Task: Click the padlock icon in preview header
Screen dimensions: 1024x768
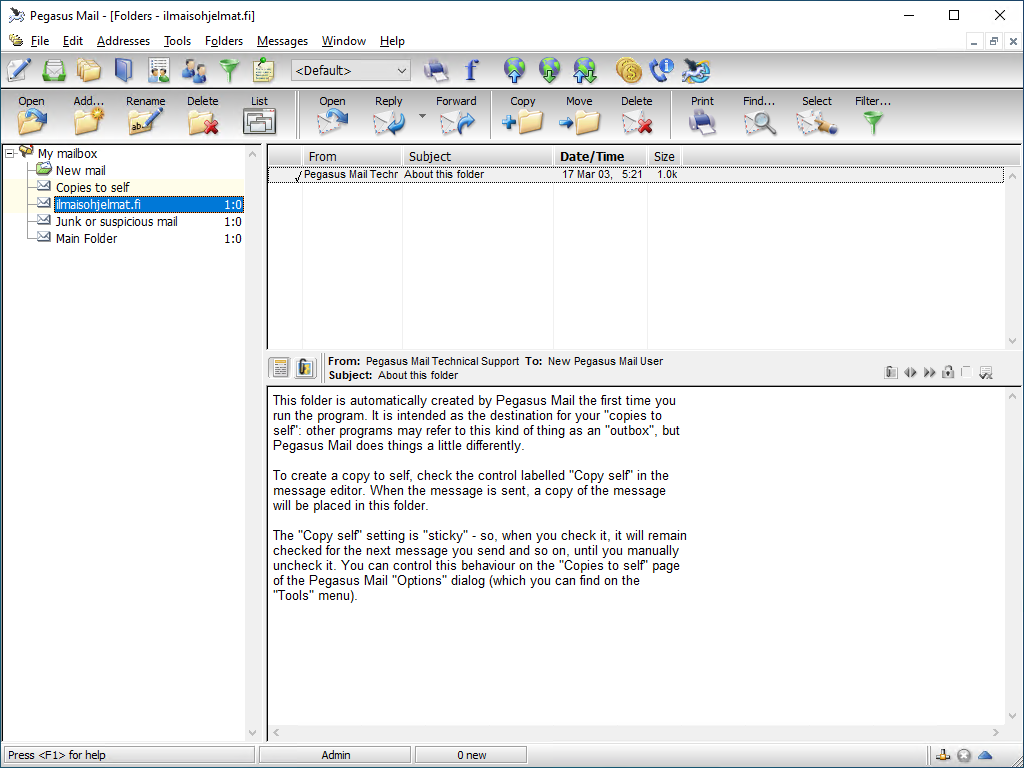Action: (948, 372)
